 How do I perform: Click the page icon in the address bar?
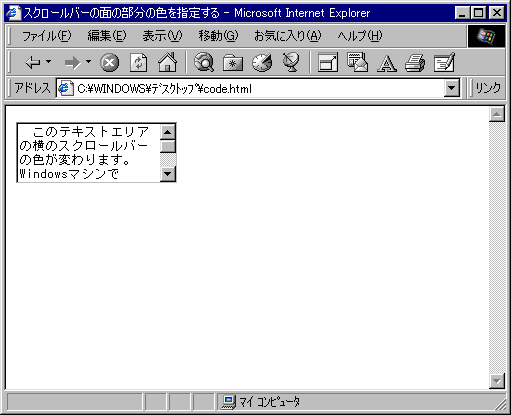pos(66,89)
